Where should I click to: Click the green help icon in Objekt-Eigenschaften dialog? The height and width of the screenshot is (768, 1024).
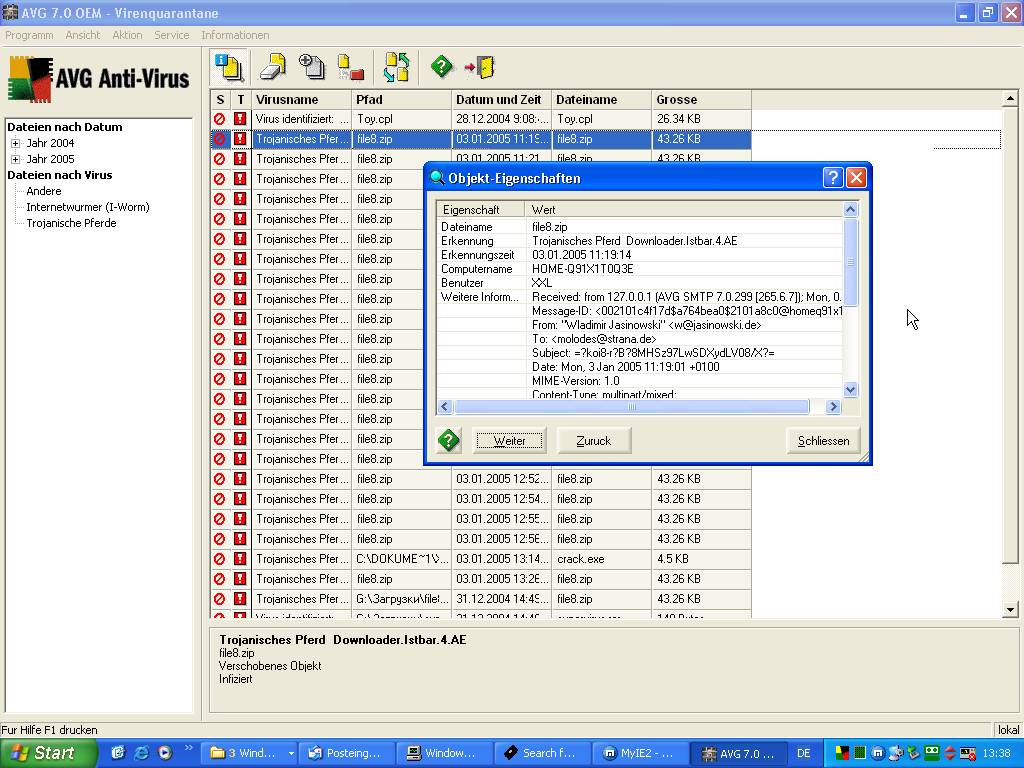pos(449,440)
